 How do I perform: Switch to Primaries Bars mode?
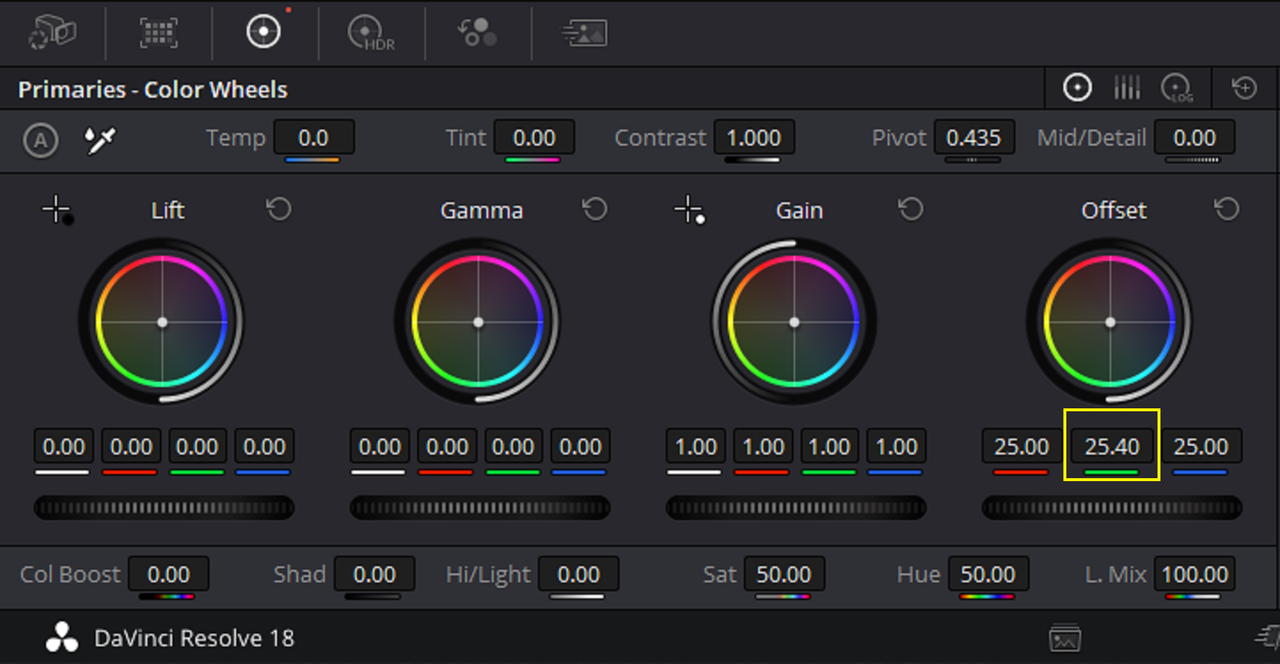click(x=1127, y=89)
